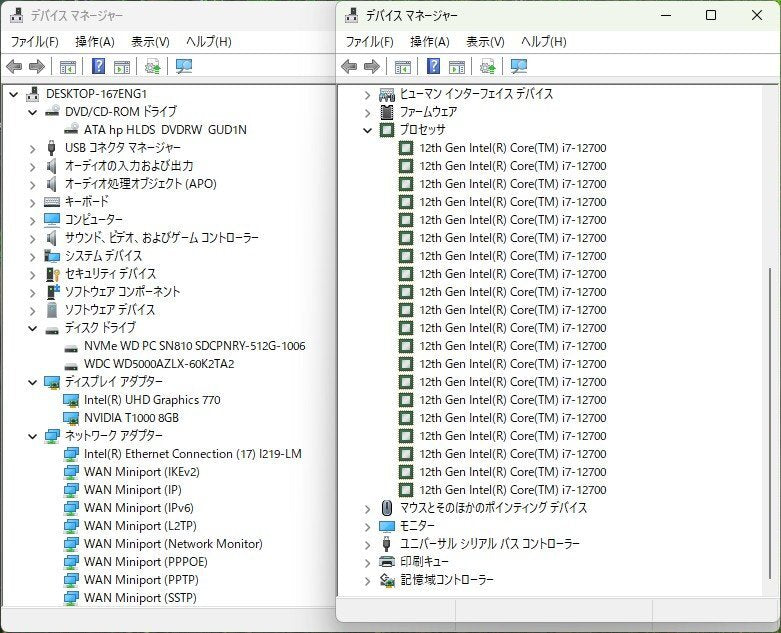Screen dimensions: 781x633
Task: Click モニター category monitor icon
Action: click(387, 526)
